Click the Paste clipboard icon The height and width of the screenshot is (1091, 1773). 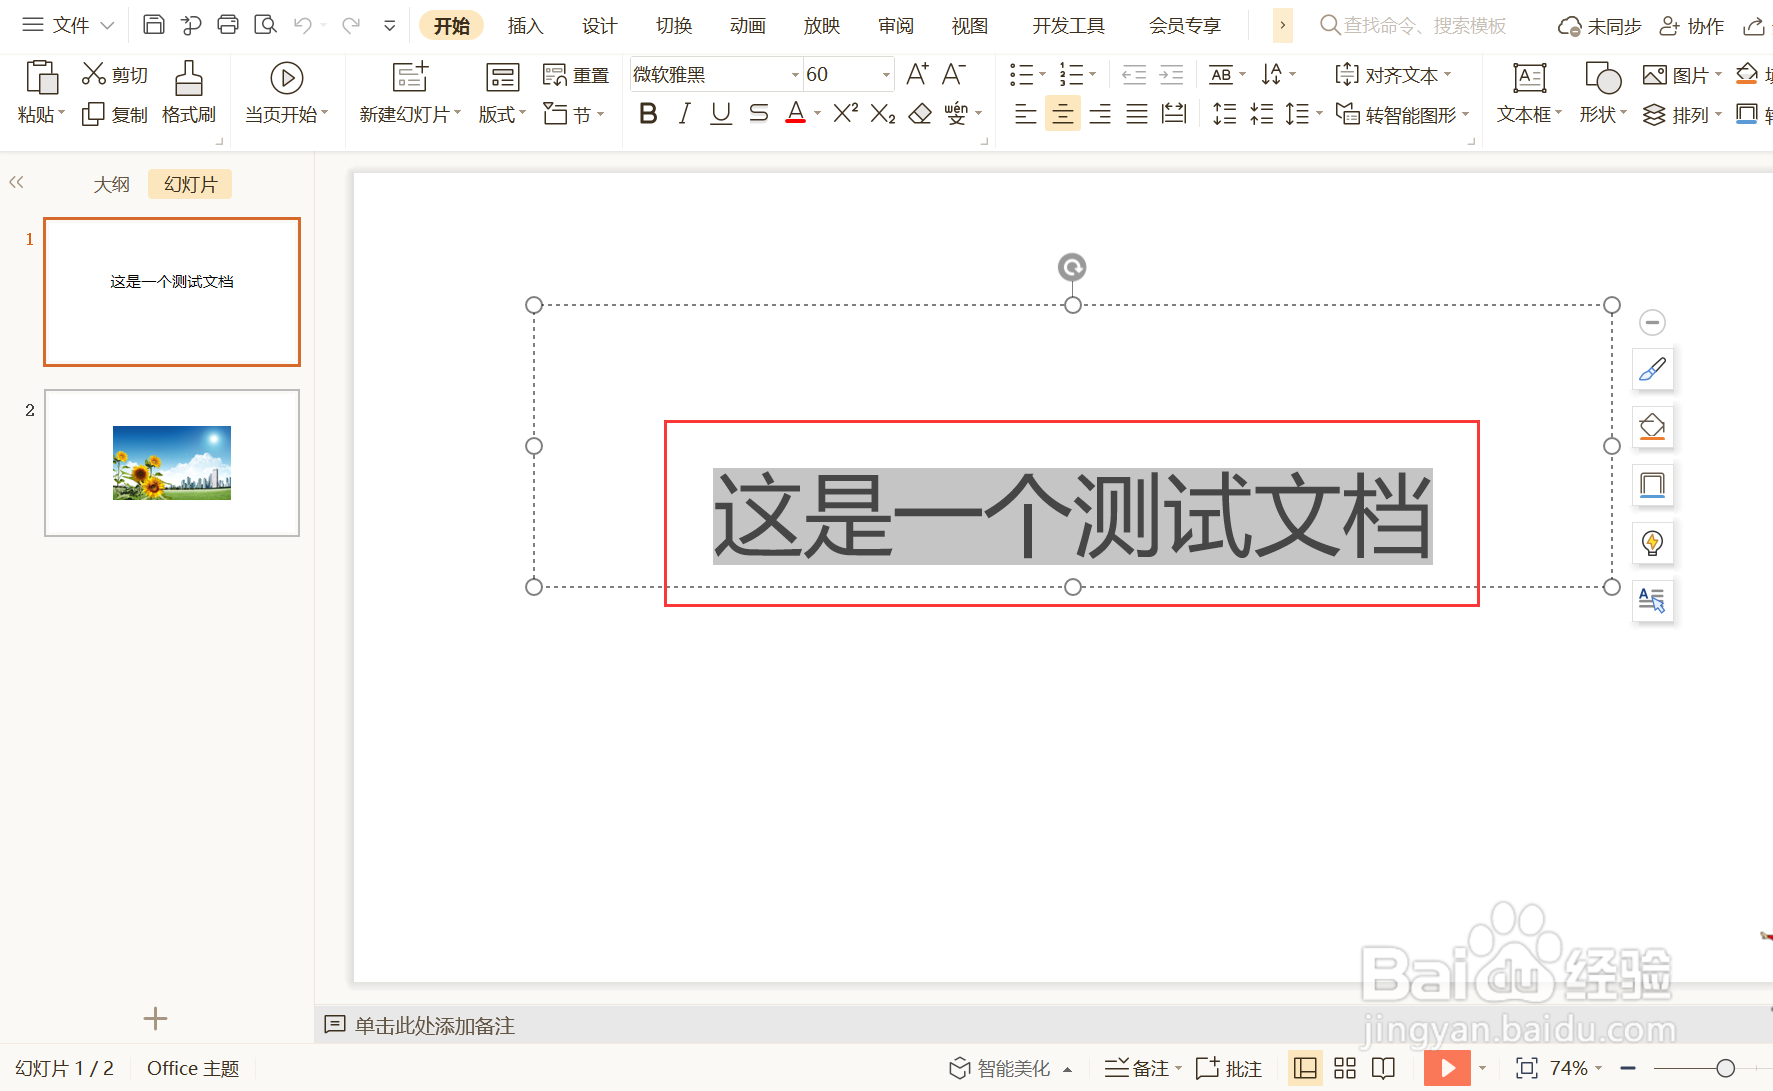coord(42,78)
